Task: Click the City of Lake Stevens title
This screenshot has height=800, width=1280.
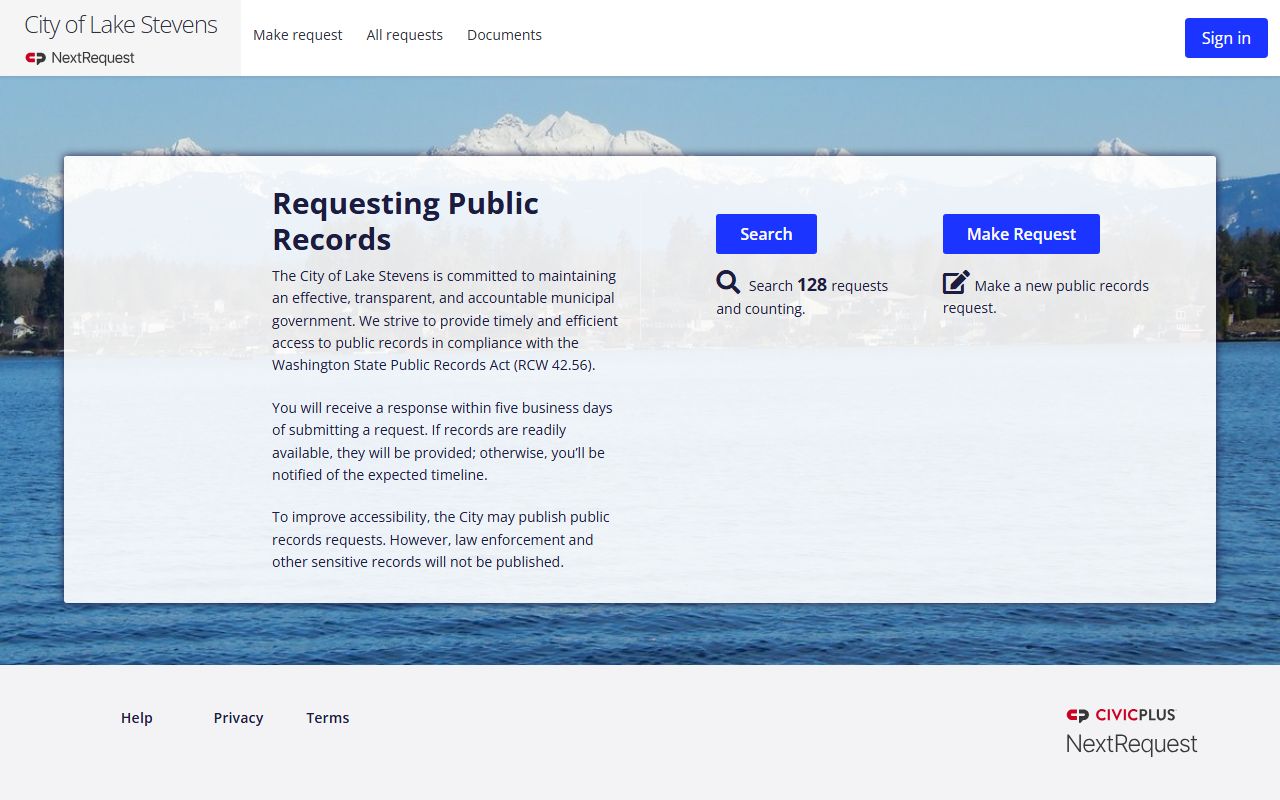Action: coord(121,25)
